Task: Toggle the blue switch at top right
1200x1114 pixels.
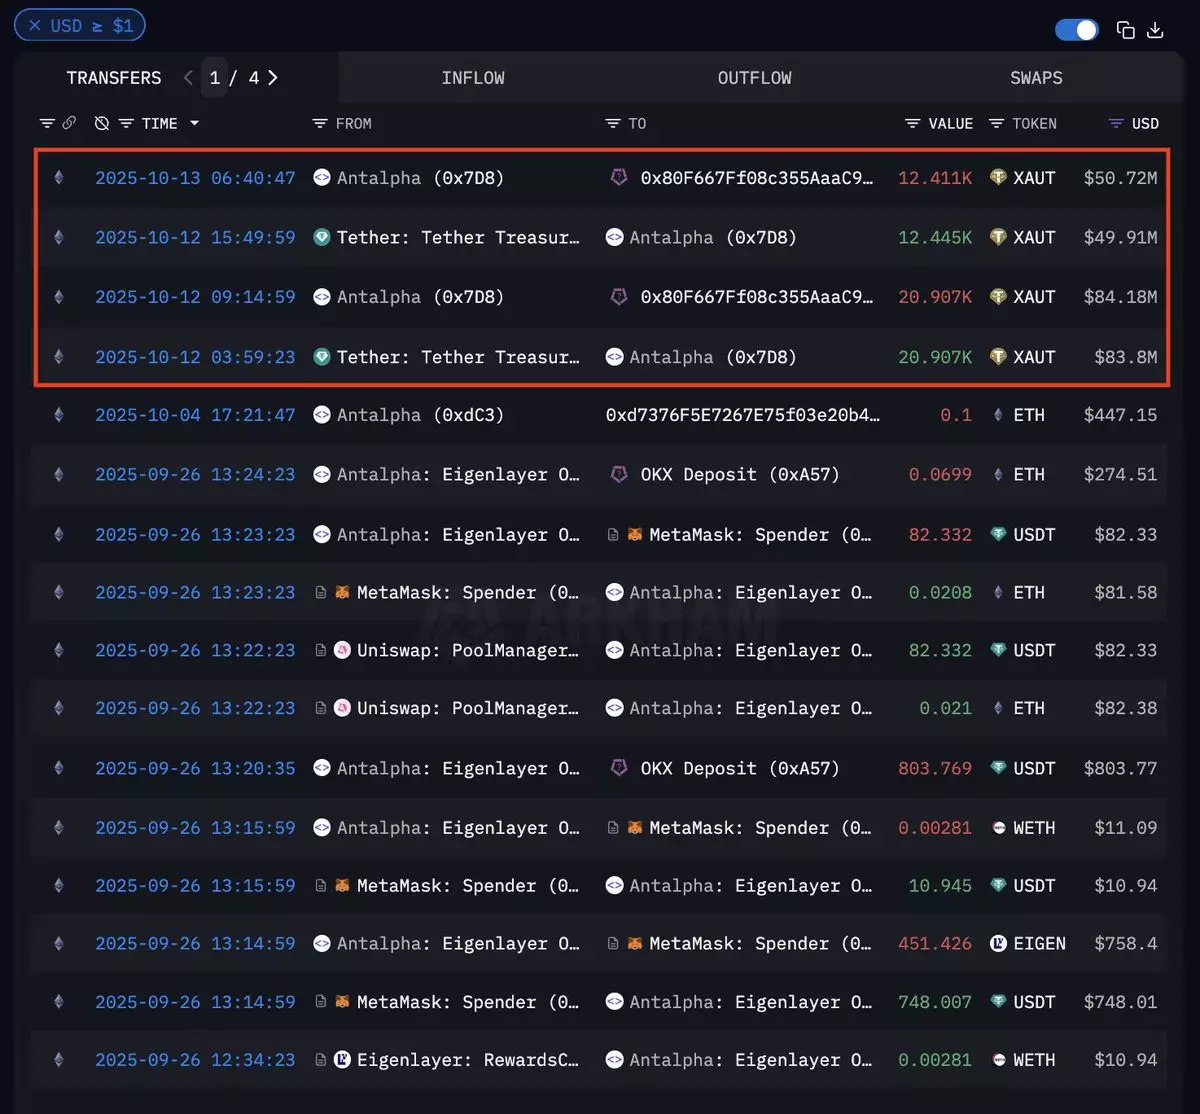Action: [x=1076, y=30]
